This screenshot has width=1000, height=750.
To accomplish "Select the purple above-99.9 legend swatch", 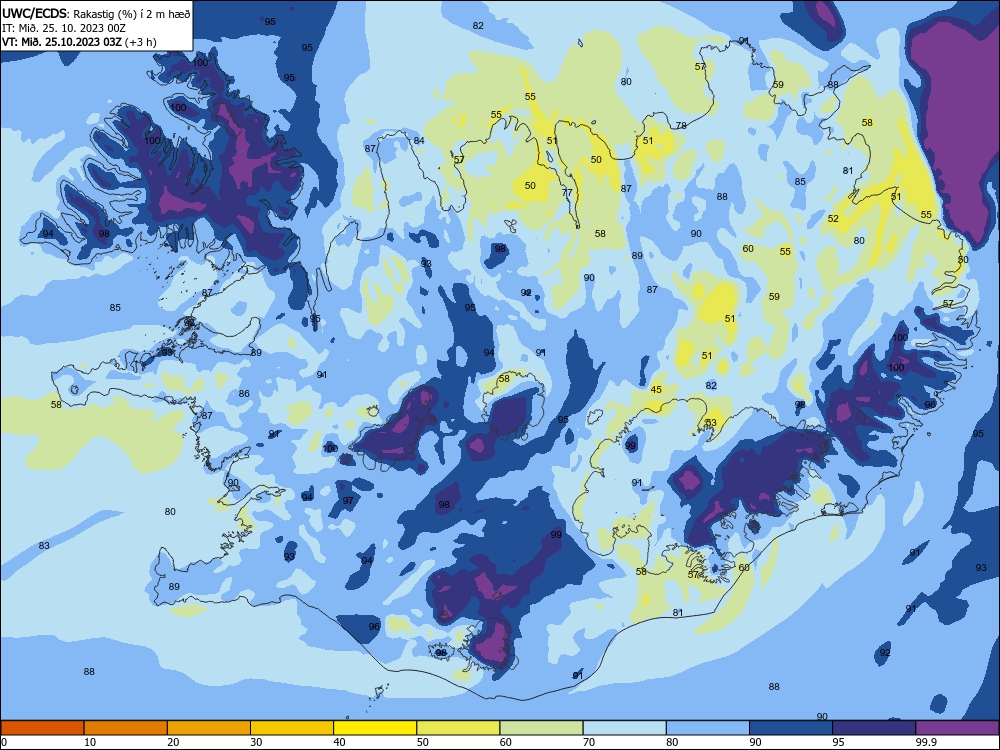I will coord(957,728).
